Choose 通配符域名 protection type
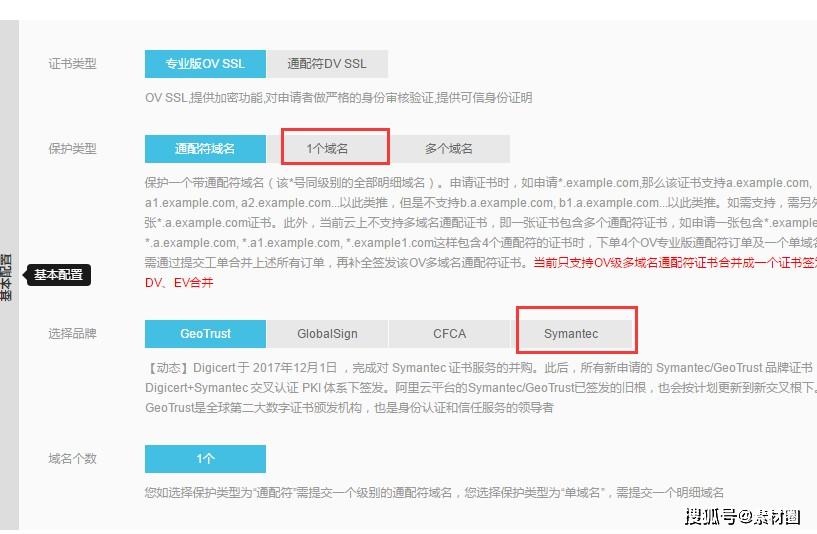Viewport: 817px width, 534px height. click(205, 149)
